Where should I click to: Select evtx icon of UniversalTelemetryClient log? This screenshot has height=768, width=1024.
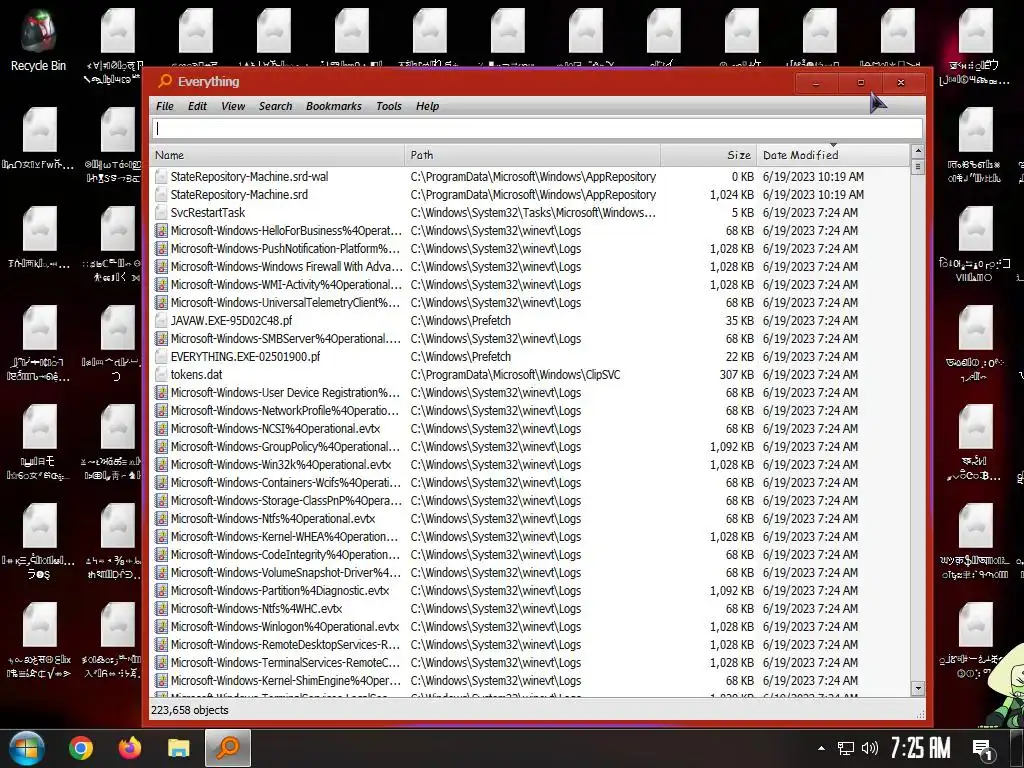tap(161, 303)
